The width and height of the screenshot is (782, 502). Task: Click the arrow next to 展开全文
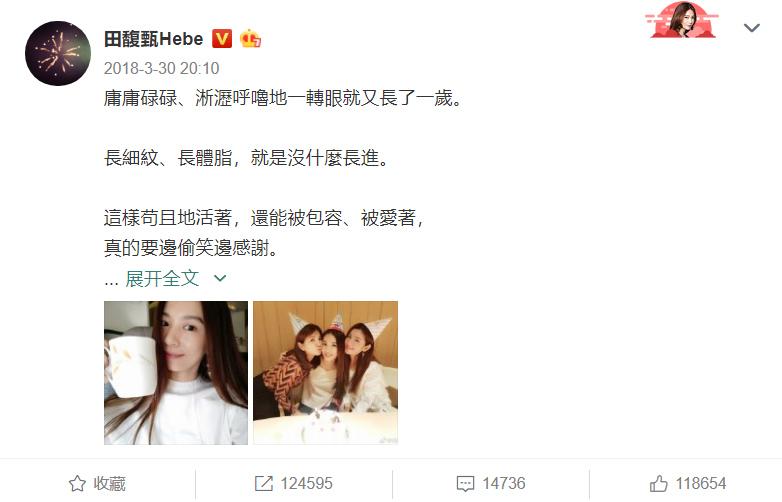click(220, 278)
